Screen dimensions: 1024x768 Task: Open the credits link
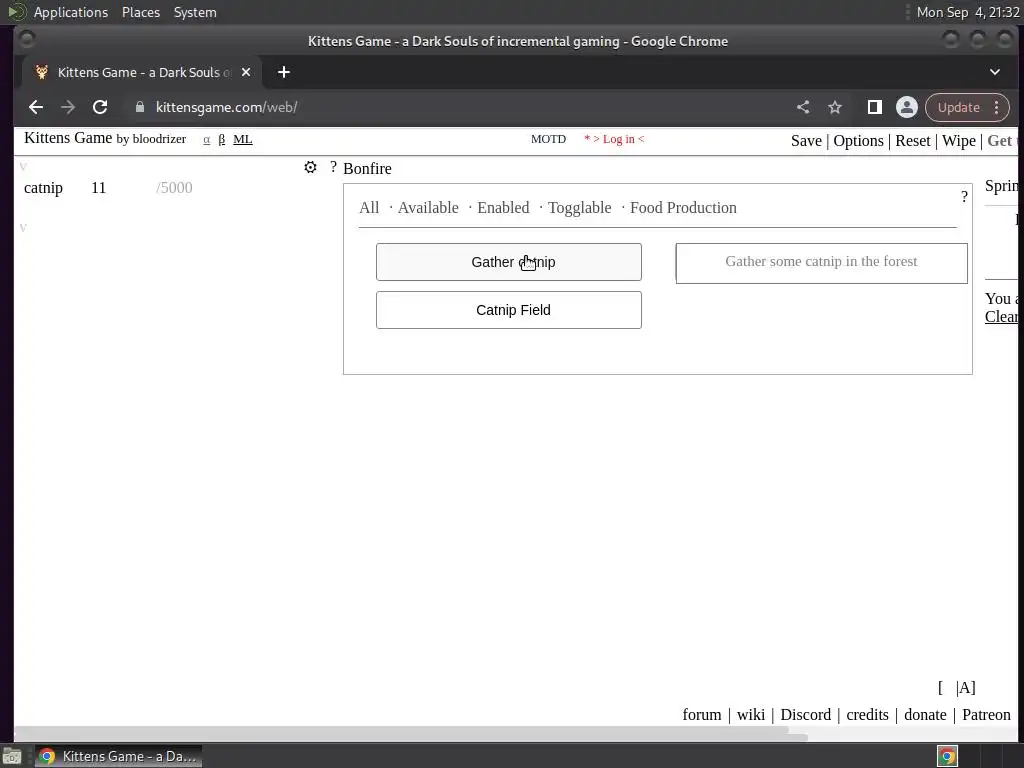click(867, 715)
